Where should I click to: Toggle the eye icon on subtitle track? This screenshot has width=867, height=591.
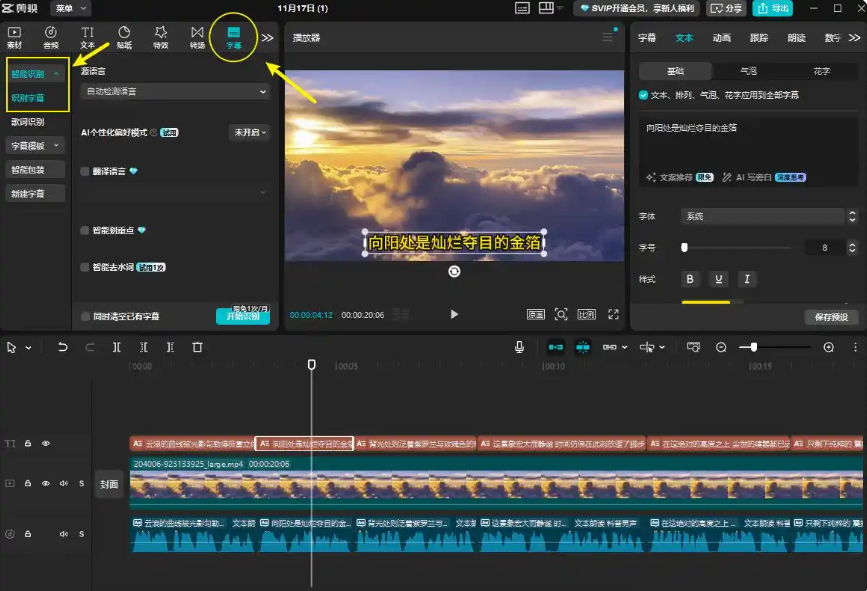(45, 443)
